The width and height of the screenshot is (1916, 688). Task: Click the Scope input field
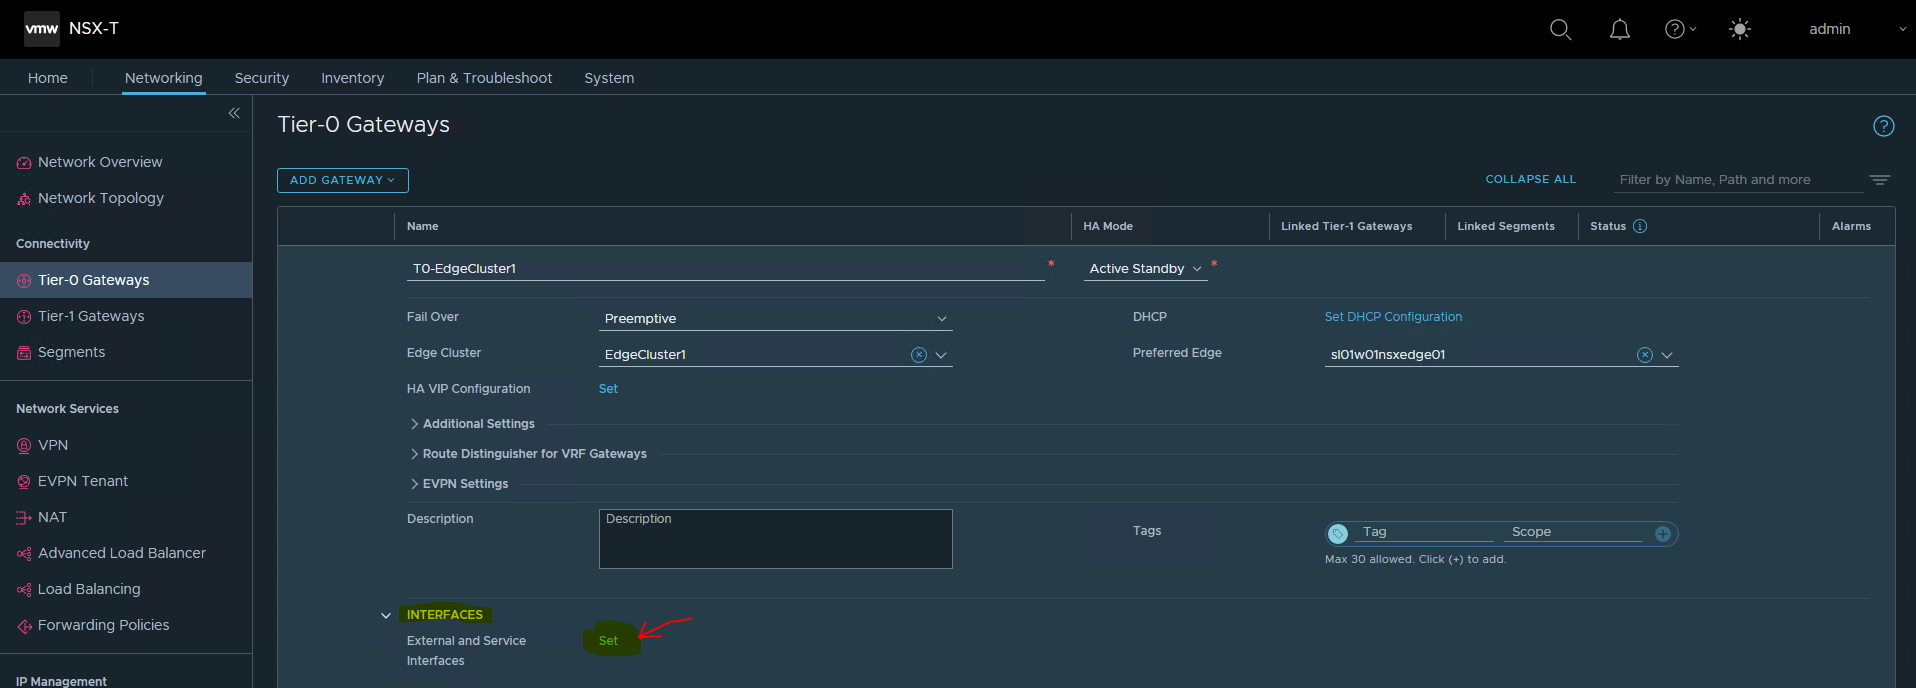pos(1574,532)
